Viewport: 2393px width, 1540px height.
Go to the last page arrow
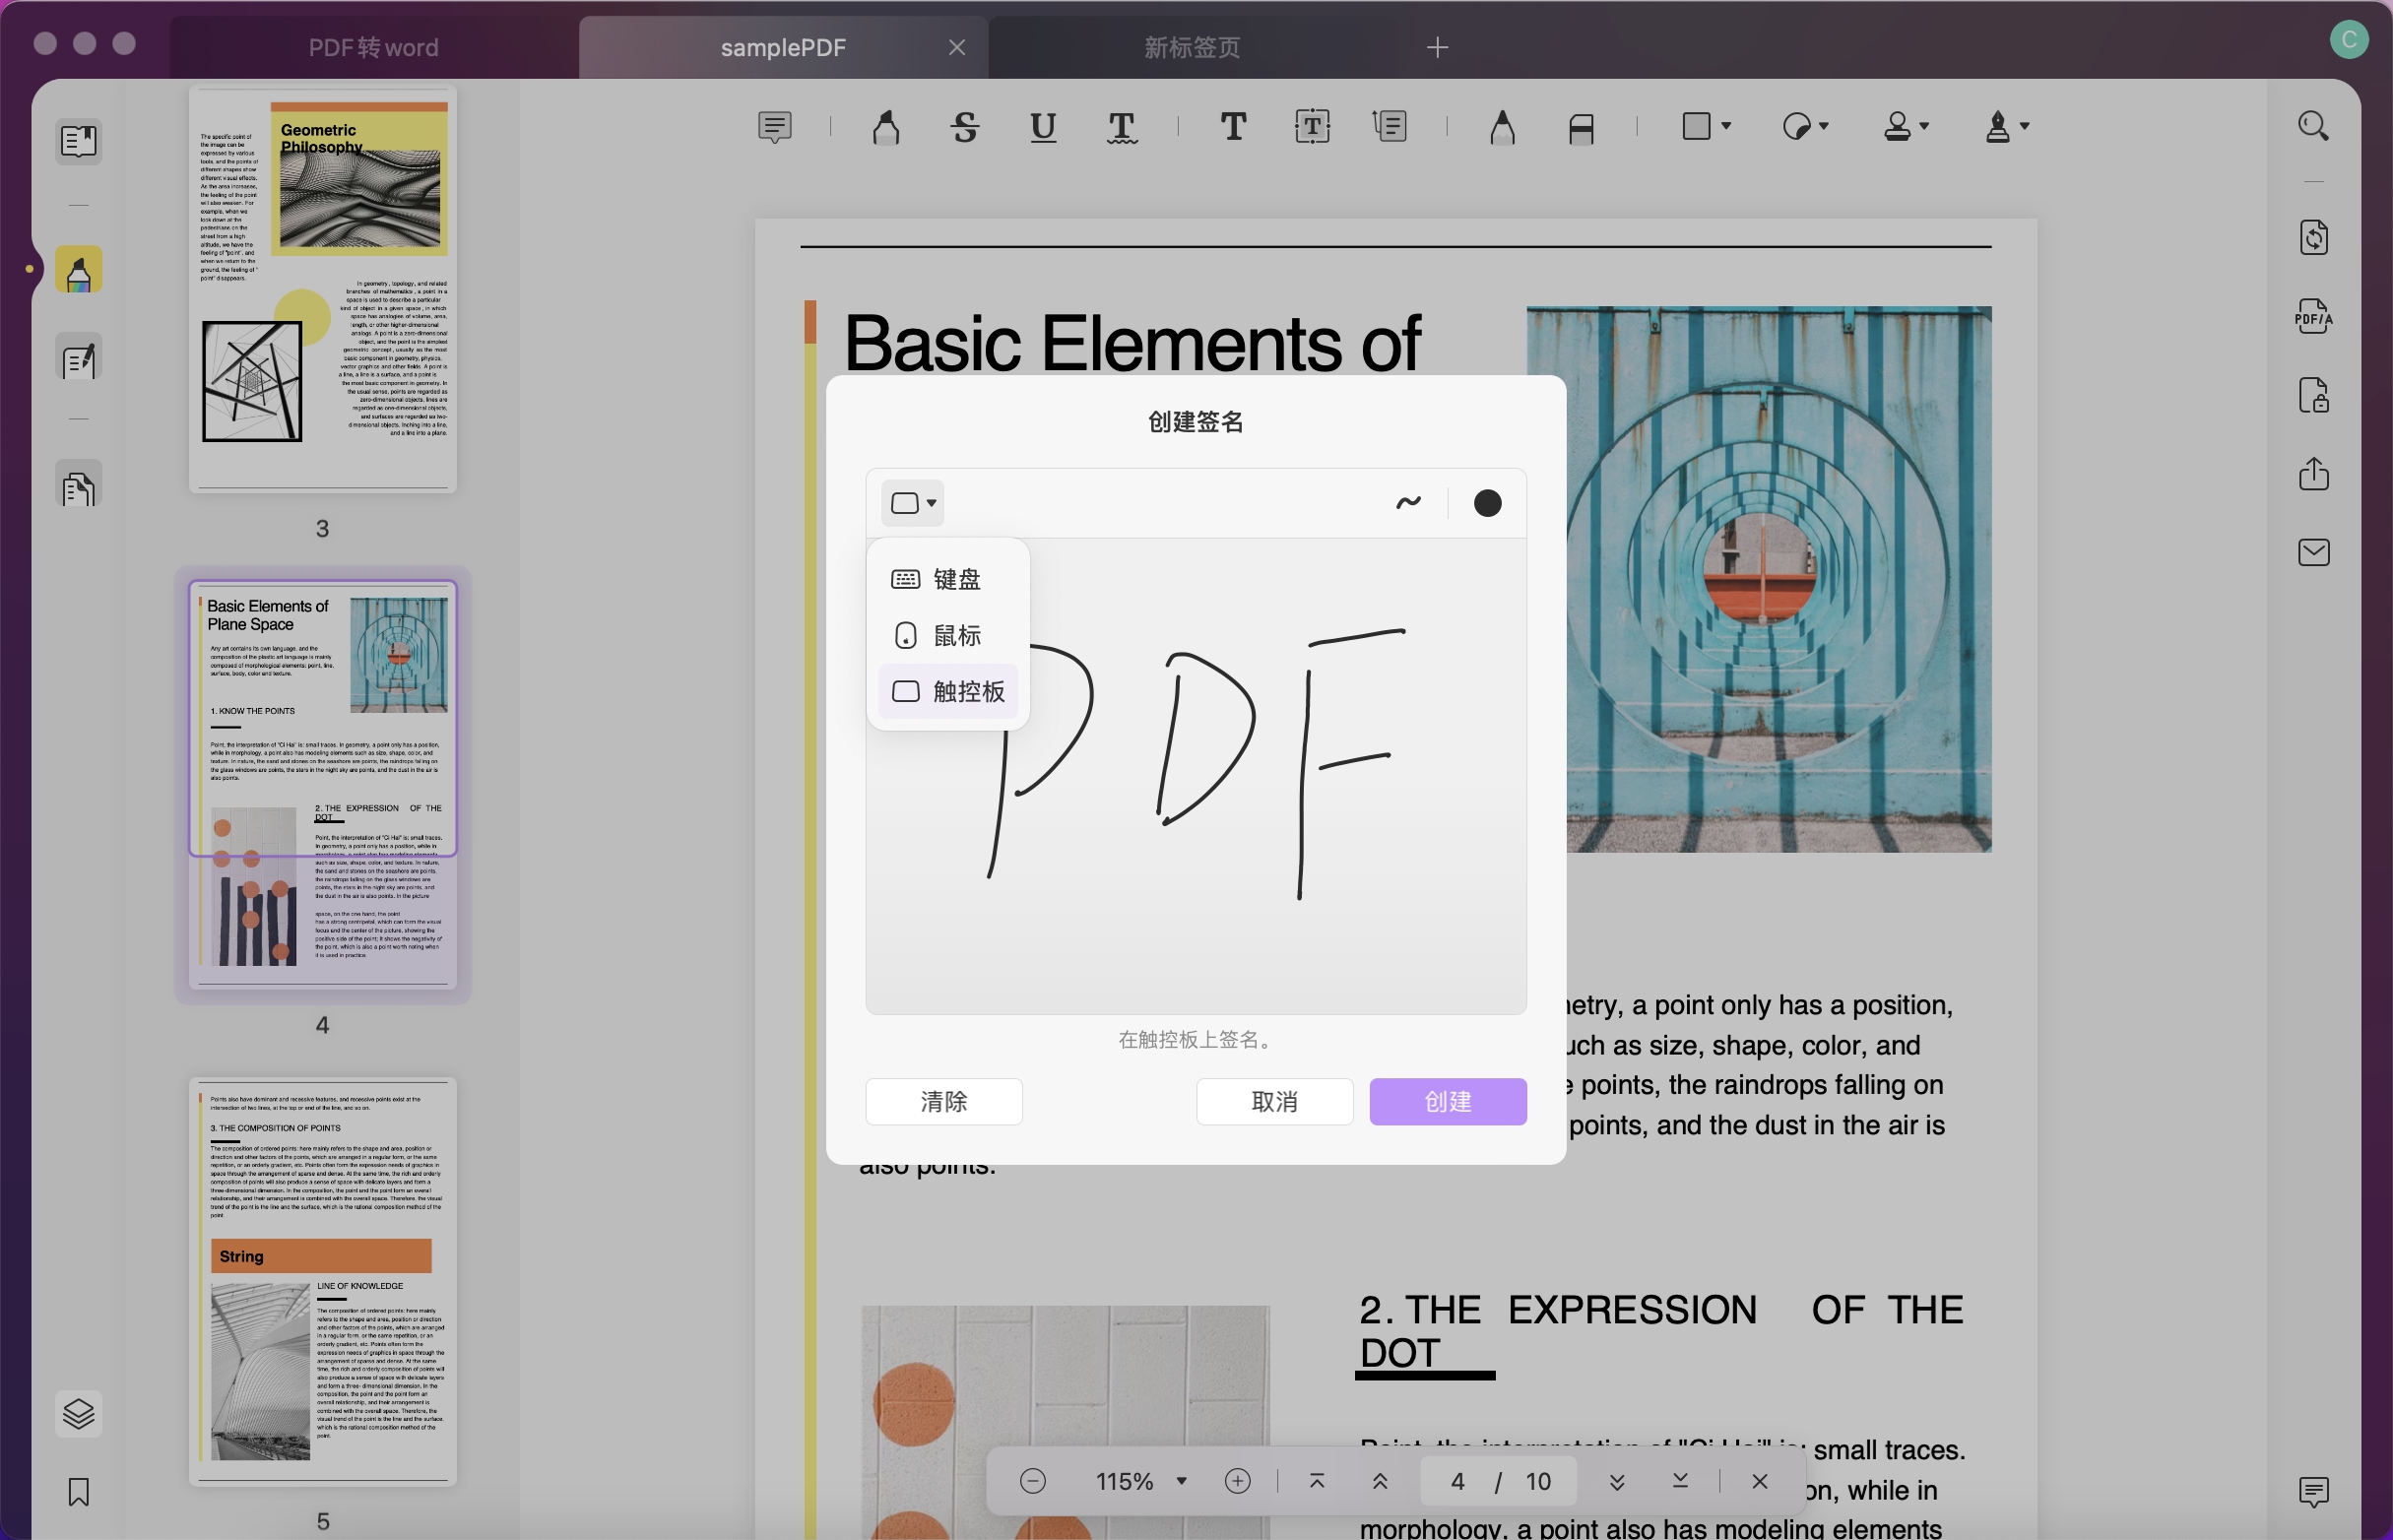pyautogui.click(x=1680, y=1481)
